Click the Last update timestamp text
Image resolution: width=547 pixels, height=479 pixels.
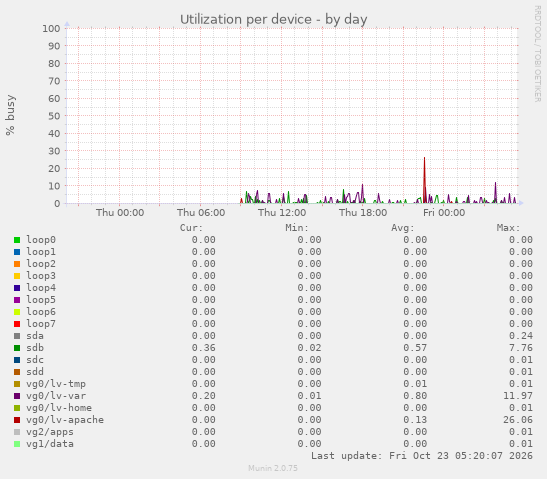coord(422,456)
